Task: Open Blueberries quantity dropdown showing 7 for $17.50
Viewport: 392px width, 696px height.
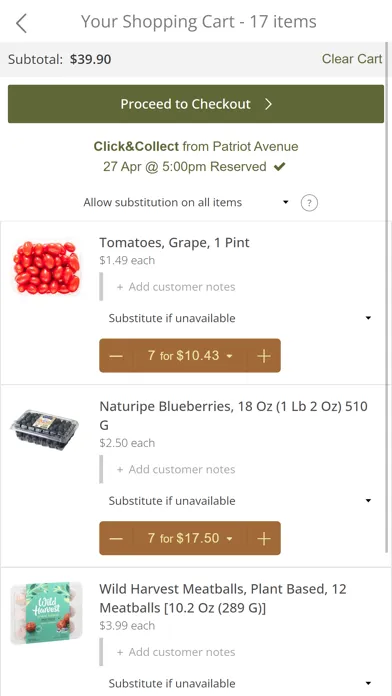Action: click(x=190, y=538)
